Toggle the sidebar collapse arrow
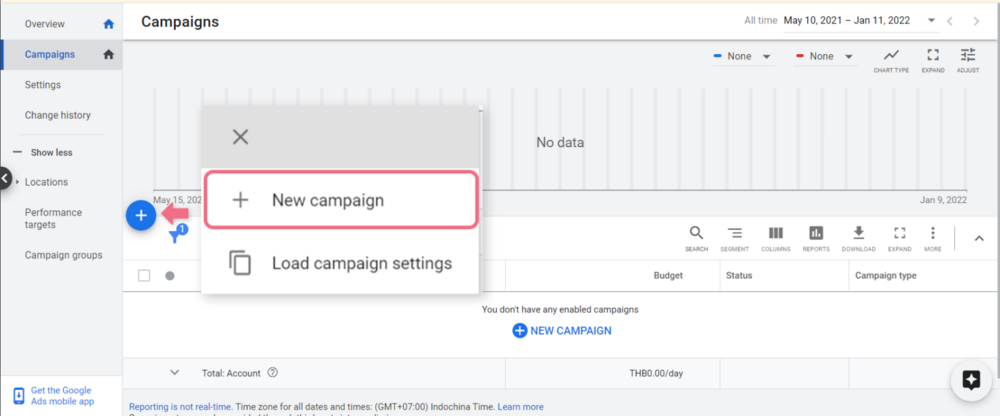The image size is (1000, 416). 4,179
